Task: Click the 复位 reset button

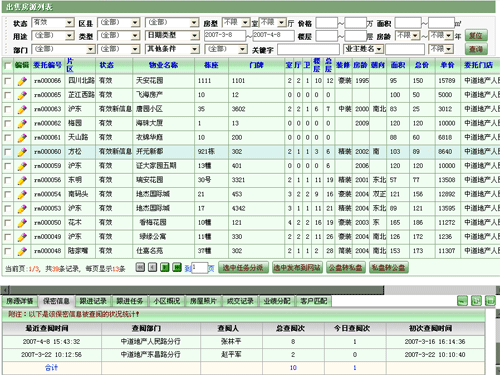Action: tap(476, 35)
